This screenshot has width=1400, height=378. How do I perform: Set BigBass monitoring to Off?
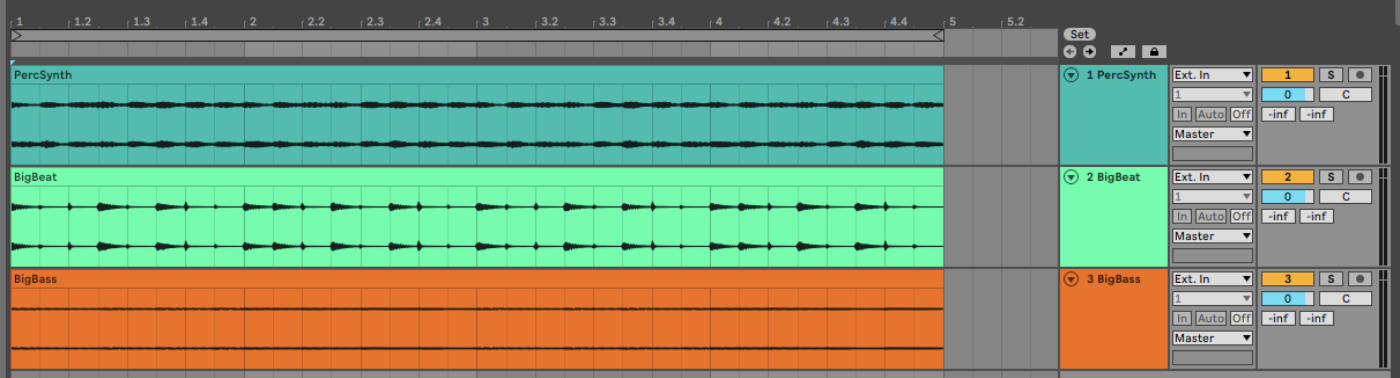(x=1241, y=318)
